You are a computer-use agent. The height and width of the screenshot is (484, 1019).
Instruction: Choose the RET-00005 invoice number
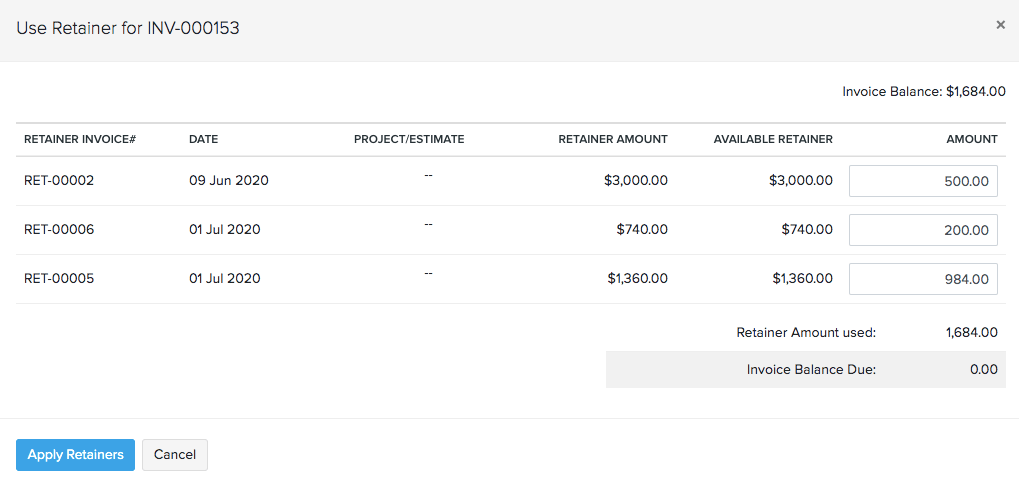[x=59, y=279]
